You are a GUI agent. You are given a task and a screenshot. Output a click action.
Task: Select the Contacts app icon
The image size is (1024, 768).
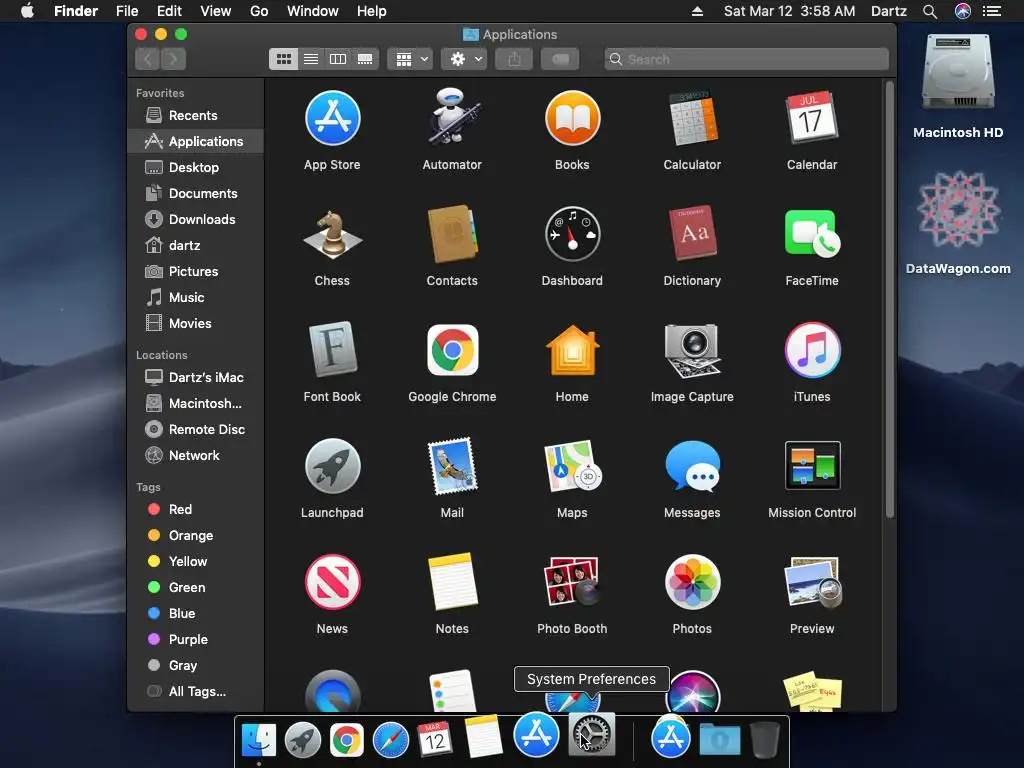(x=452, y=234)
